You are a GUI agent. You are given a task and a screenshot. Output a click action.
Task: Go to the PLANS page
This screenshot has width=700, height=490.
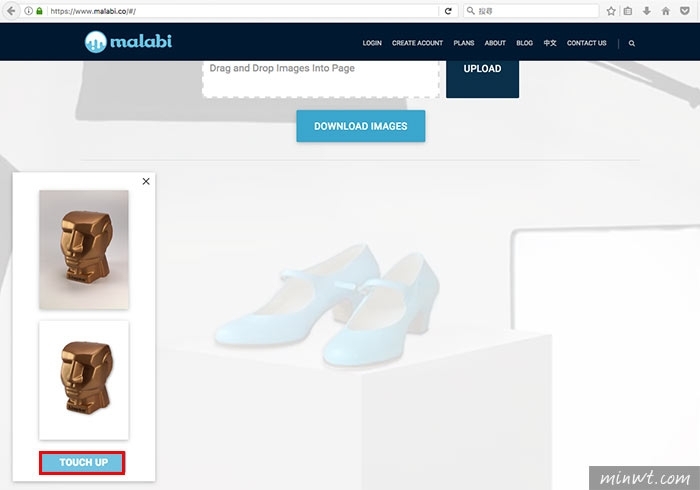coord(464,43)
